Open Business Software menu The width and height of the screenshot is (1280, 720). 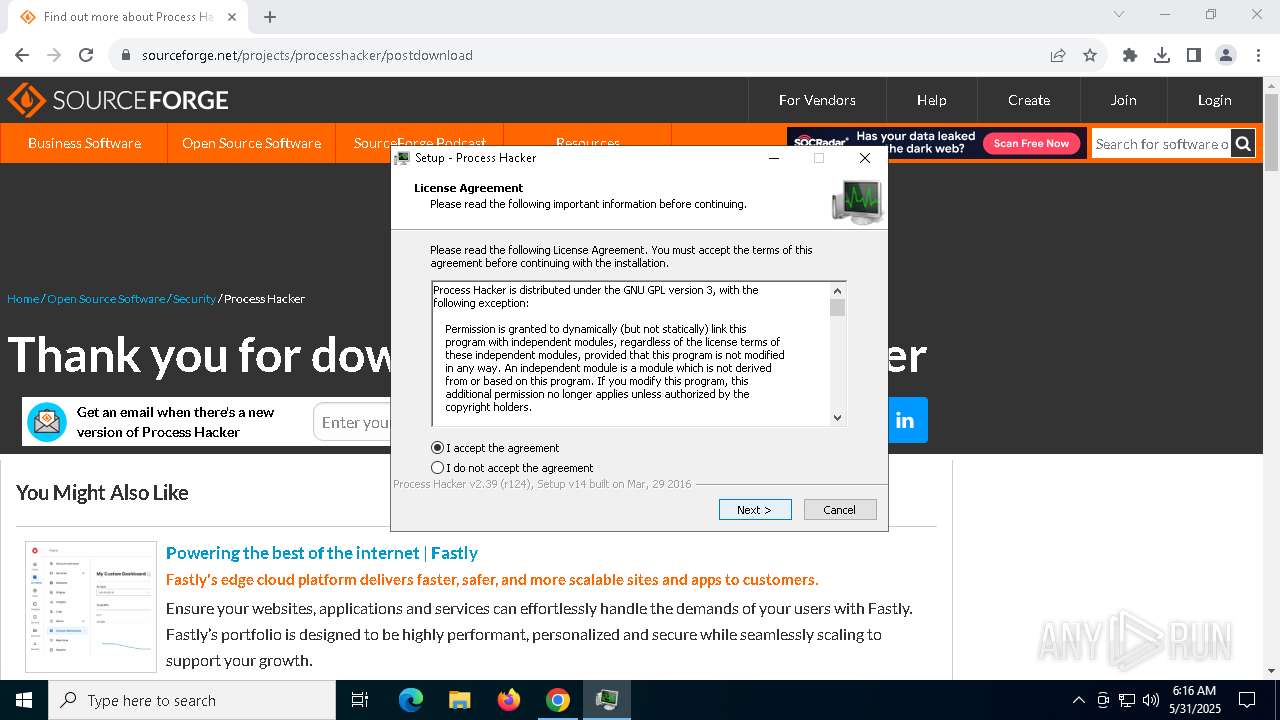pyautogui.click(x=84, y=143)
